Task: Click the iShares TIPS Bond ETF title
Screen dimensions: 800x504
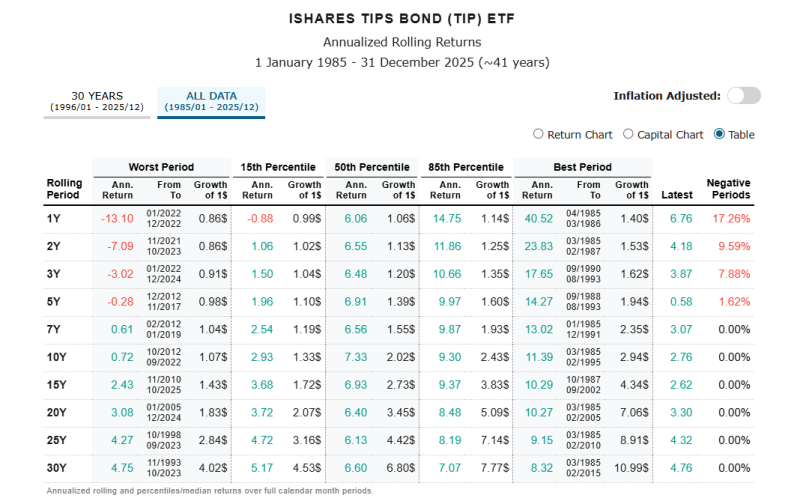Action: (x=401, y=19)
